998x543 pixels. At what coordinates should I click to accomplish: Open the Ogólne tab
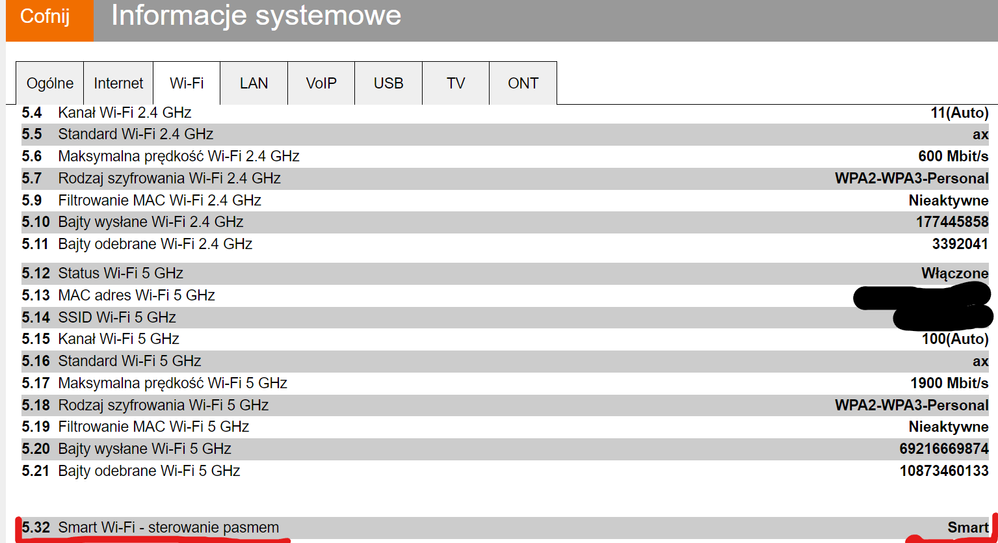(x=50, y=83)
